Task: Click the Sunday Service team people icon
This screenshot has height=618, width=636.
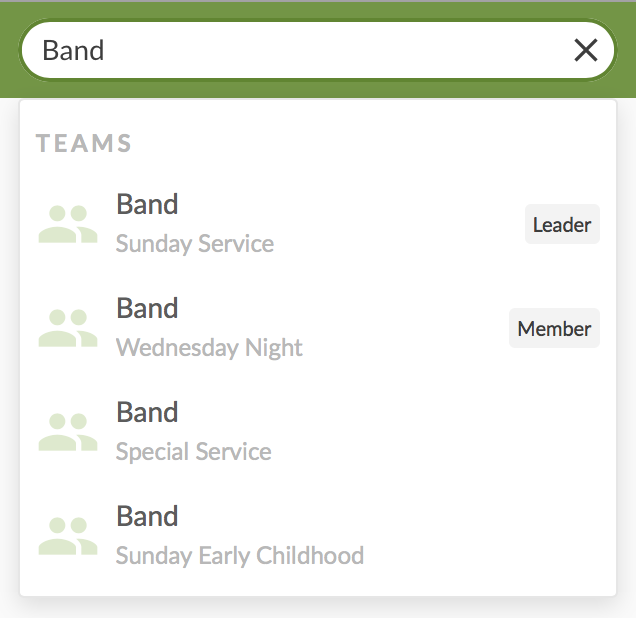Action: (x=68, y=224)
